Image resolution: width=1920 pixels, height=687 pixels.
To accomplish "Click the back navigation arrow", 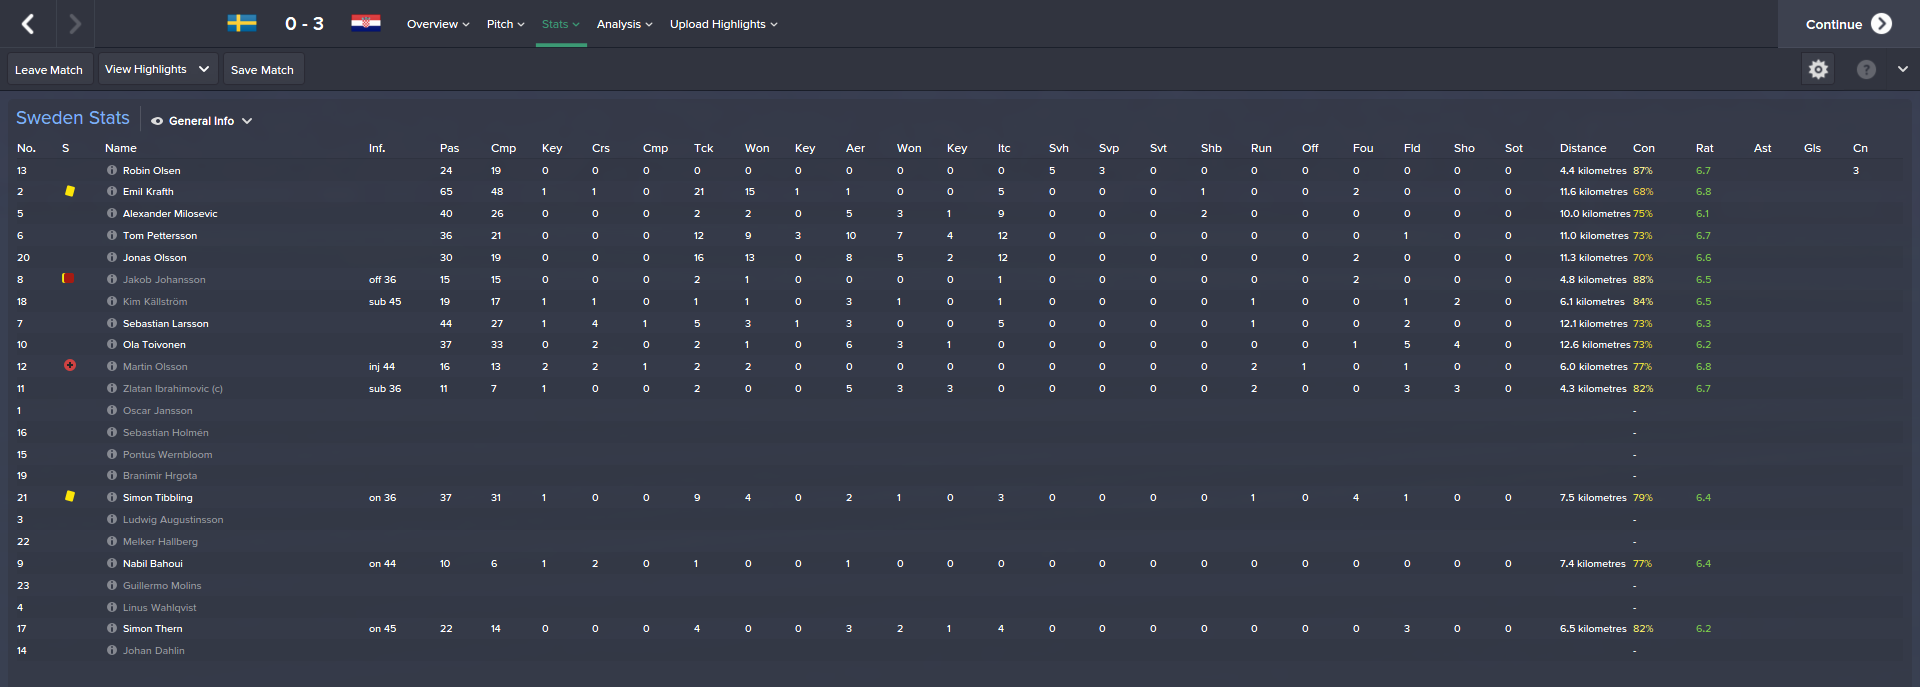I will tap(28, 24).
